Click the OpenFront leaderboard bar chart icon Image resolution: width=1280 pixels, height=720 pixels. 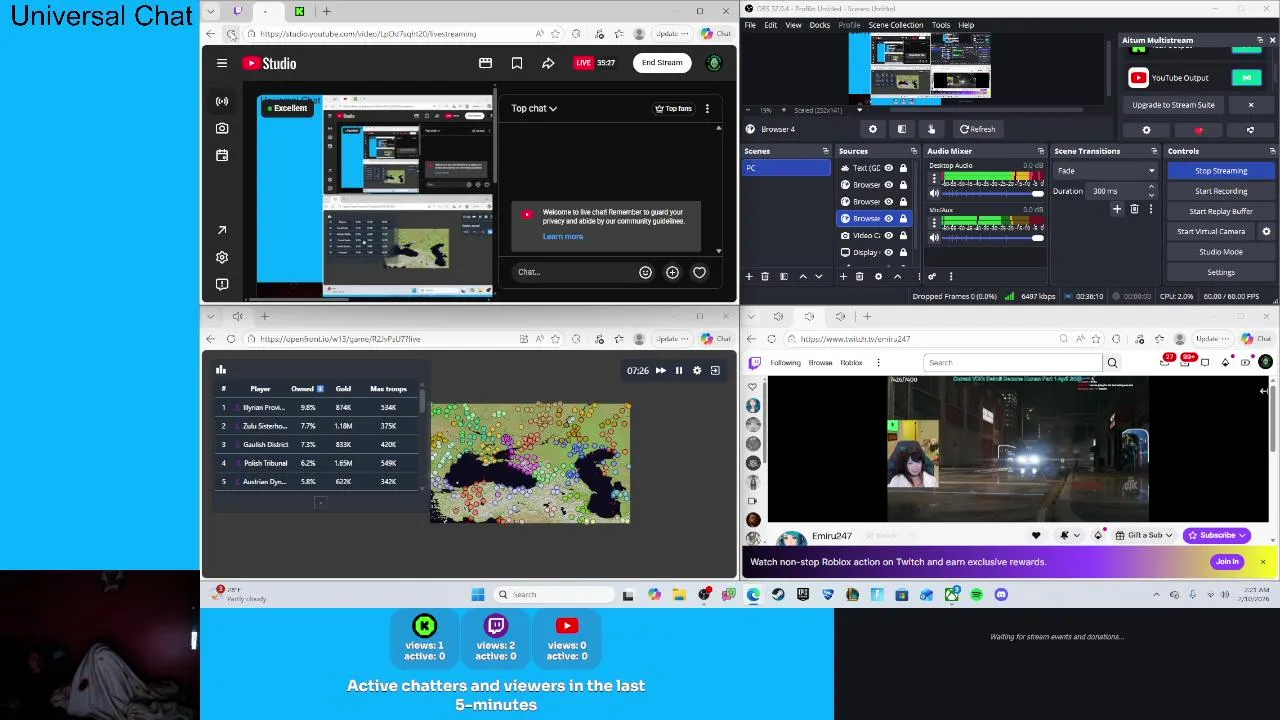coord(221,369)
